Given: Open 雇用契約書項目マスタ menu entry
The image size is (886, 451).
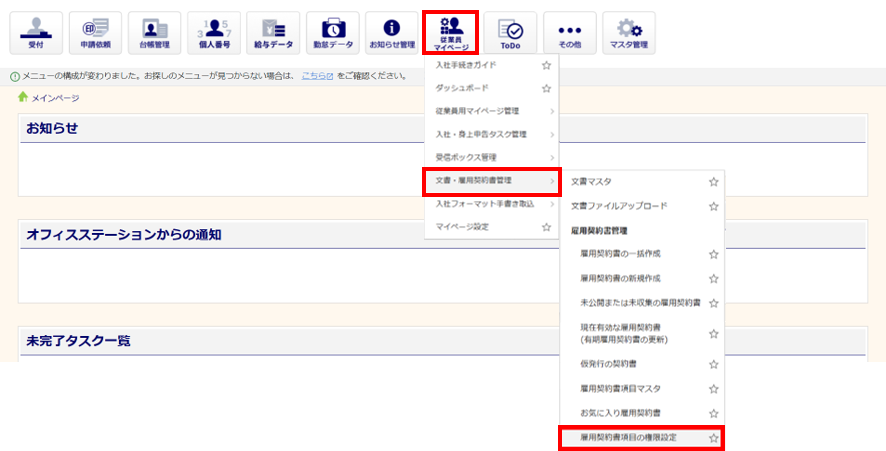Looking at the screenshot, I should [x=620, y=389].
